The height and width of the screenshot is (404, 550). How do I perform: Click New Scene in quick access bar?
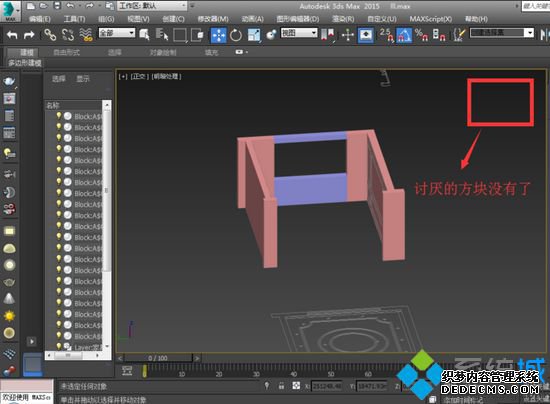point(31,6)
